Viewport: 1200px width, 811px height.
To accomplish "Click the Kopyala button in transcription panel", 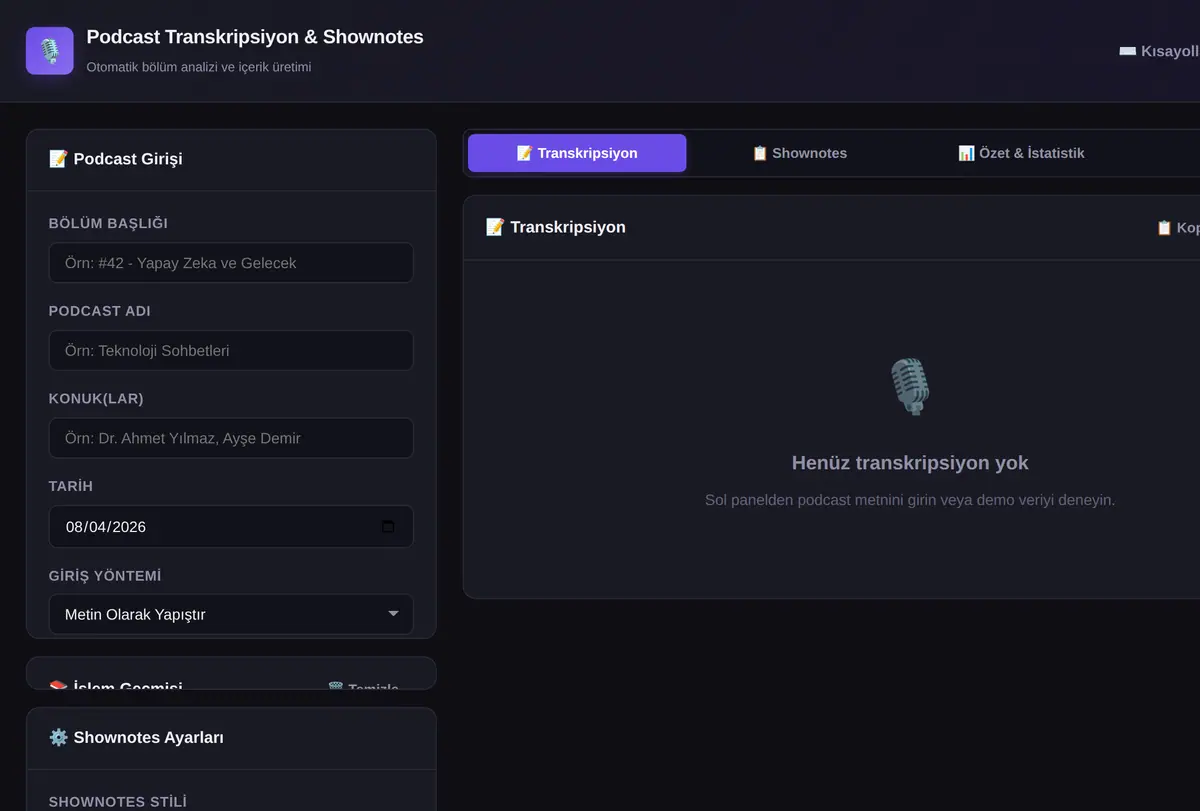I will (1178, 228).
